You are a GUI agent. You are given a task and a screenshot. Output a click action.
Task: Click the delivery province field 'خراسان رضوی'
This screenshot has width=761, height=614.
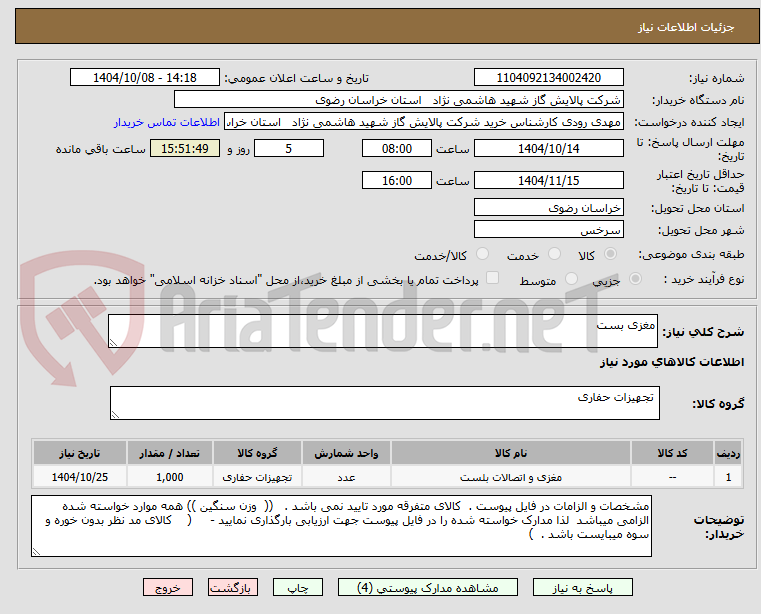(x=548, y=208)
